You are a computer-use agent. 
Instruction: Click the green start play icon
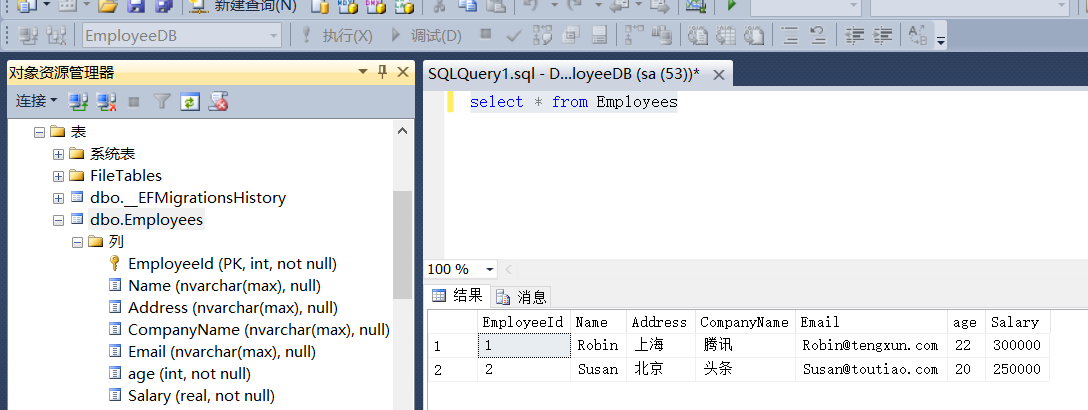point(731,6)
